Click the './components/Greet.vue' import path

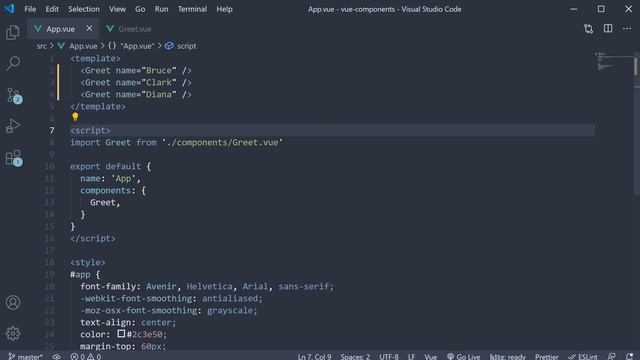222,142
